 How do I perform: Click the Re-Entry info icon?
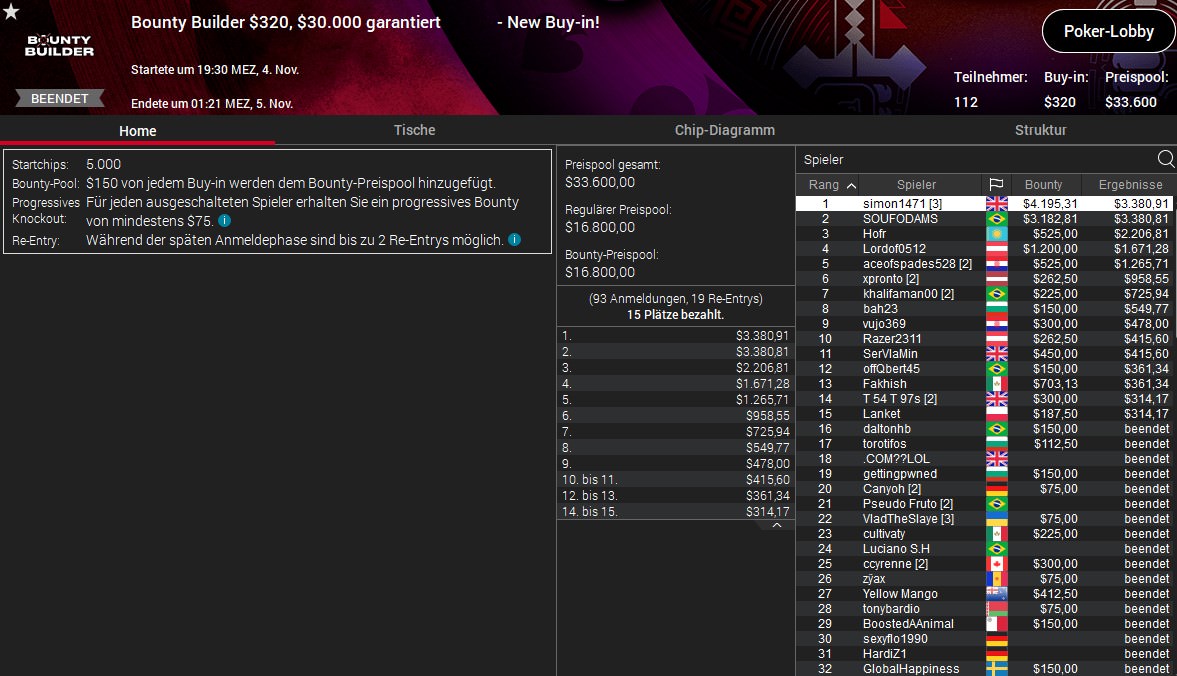514,239
